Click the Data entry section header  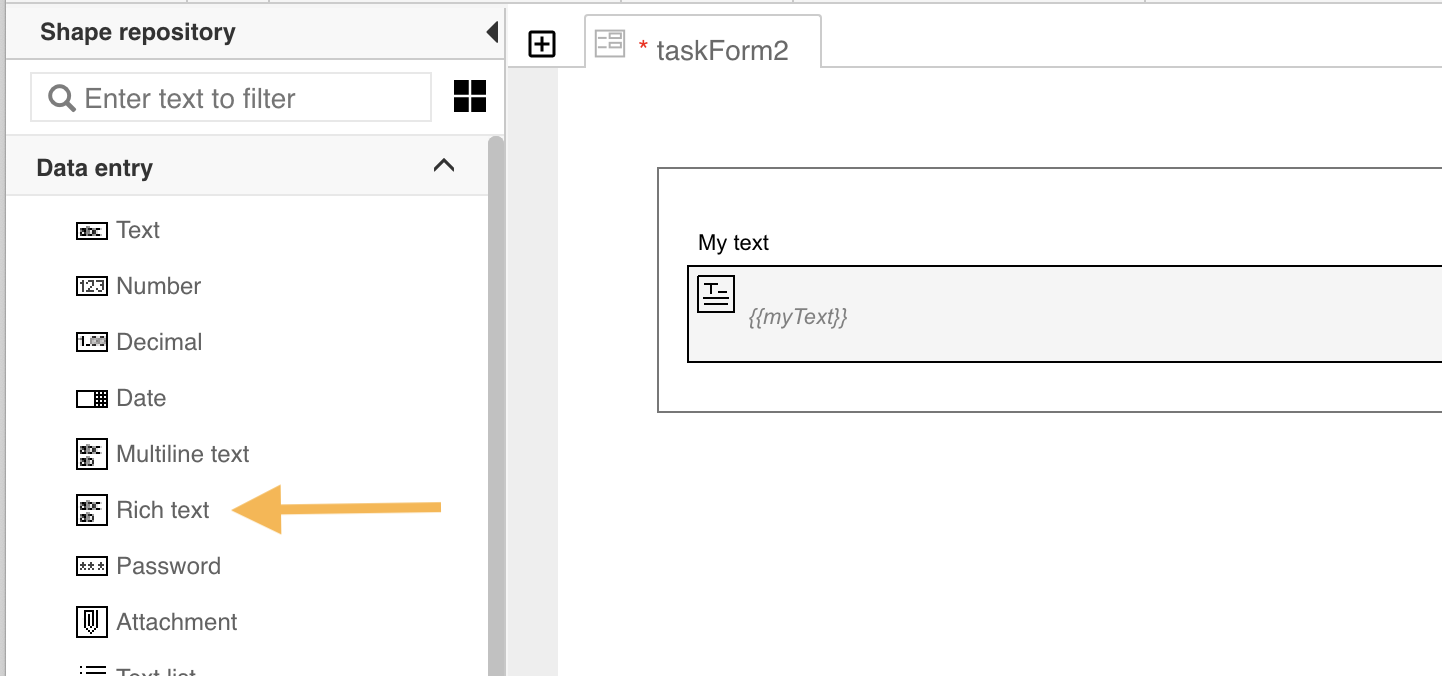[x=95, y=167]
